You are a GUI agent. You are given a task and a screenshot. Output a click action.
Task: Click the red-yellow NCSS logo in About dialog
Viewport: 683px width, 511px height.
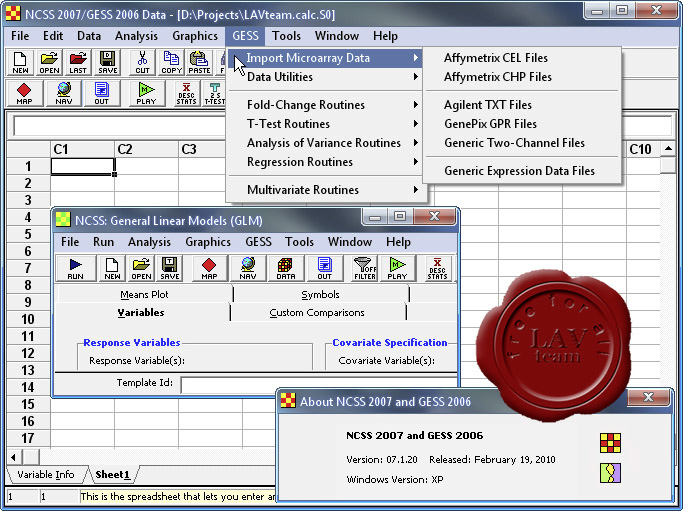pos(610,443)
